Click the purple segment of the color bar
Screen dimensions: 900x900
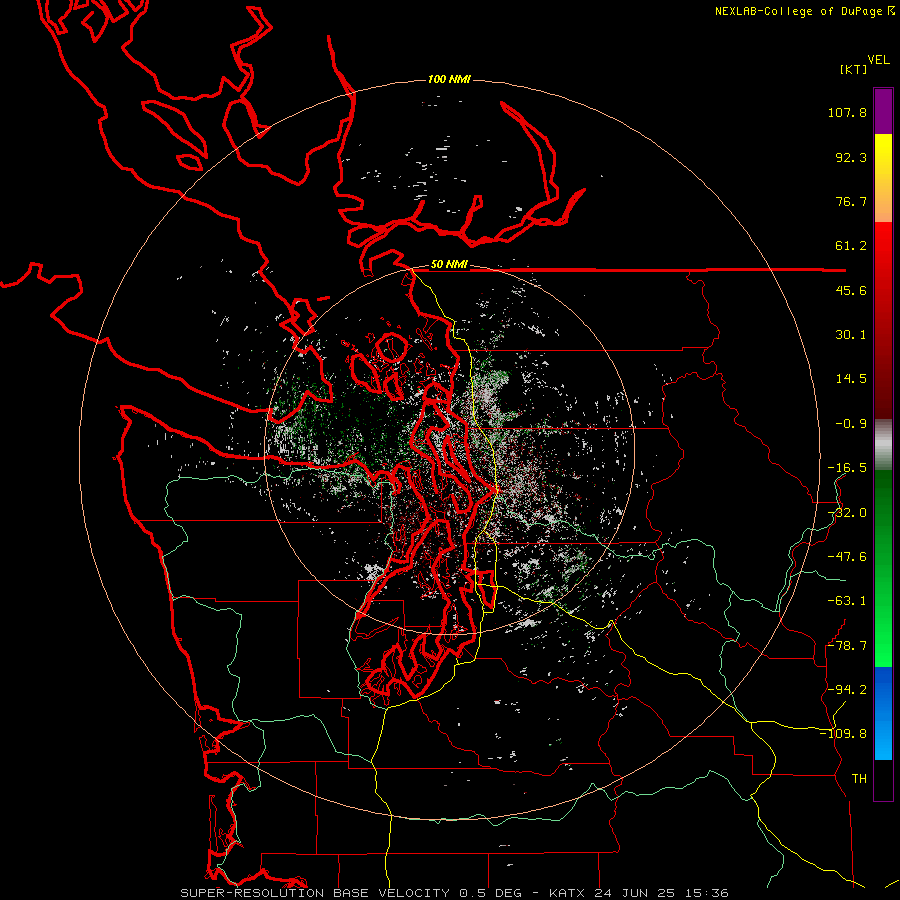883,111
